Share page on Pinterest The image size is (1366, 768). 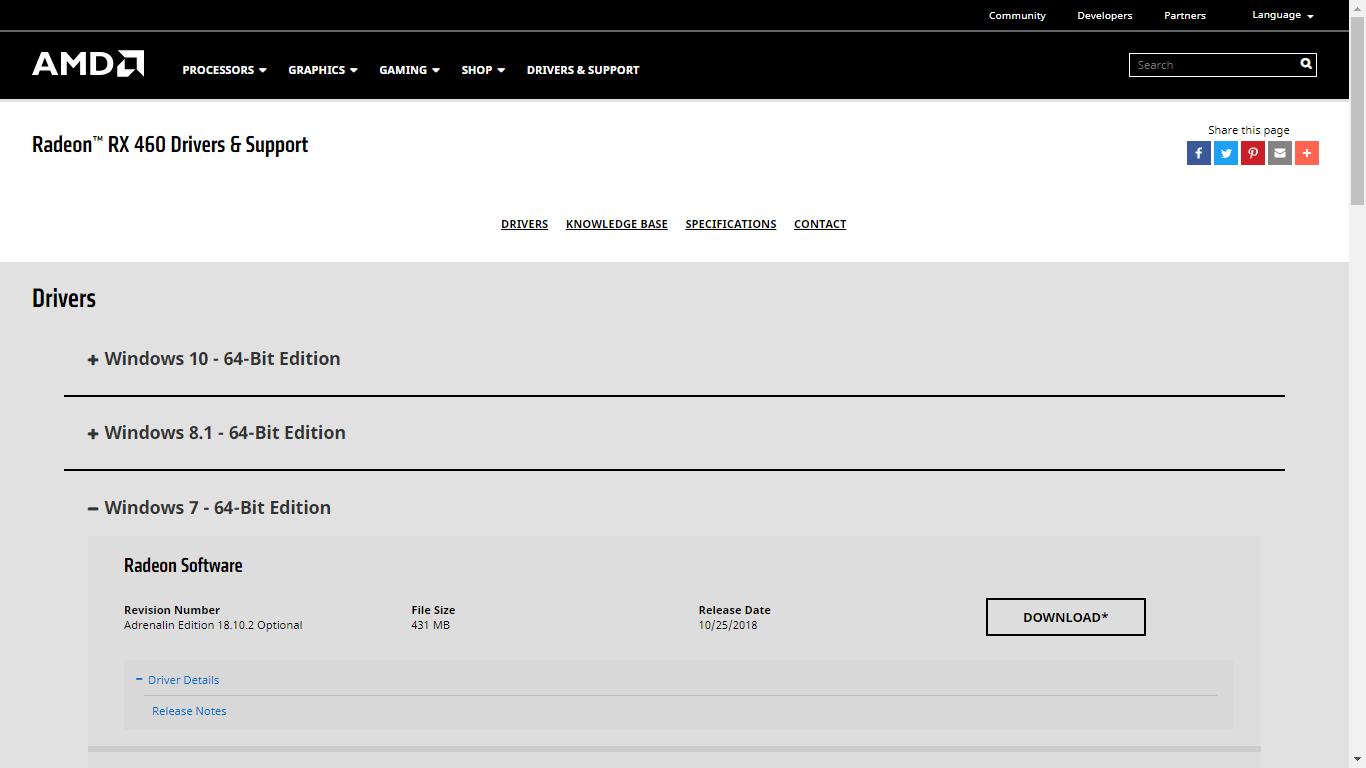click(1253, 153)
